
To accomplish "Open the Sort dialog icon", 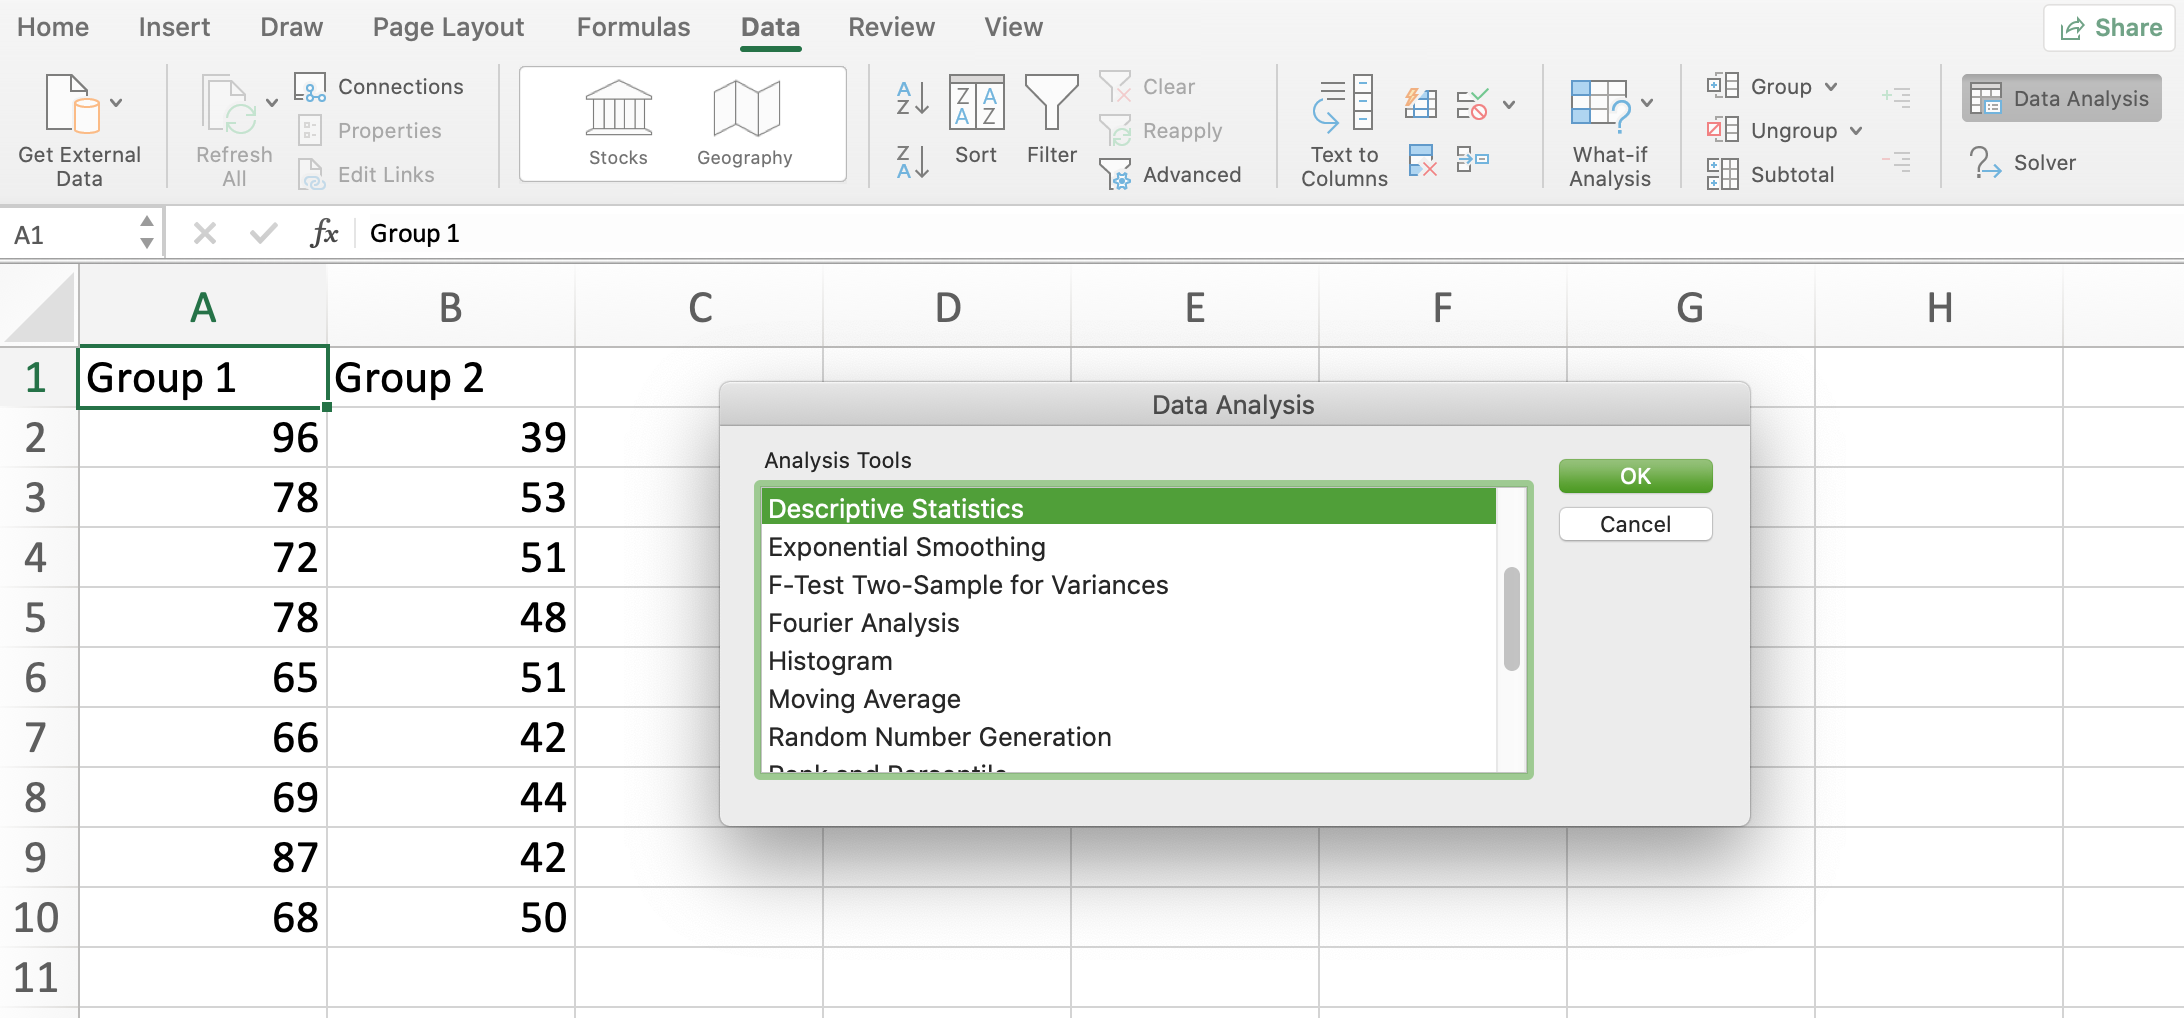I will click(x=976, y=102).
